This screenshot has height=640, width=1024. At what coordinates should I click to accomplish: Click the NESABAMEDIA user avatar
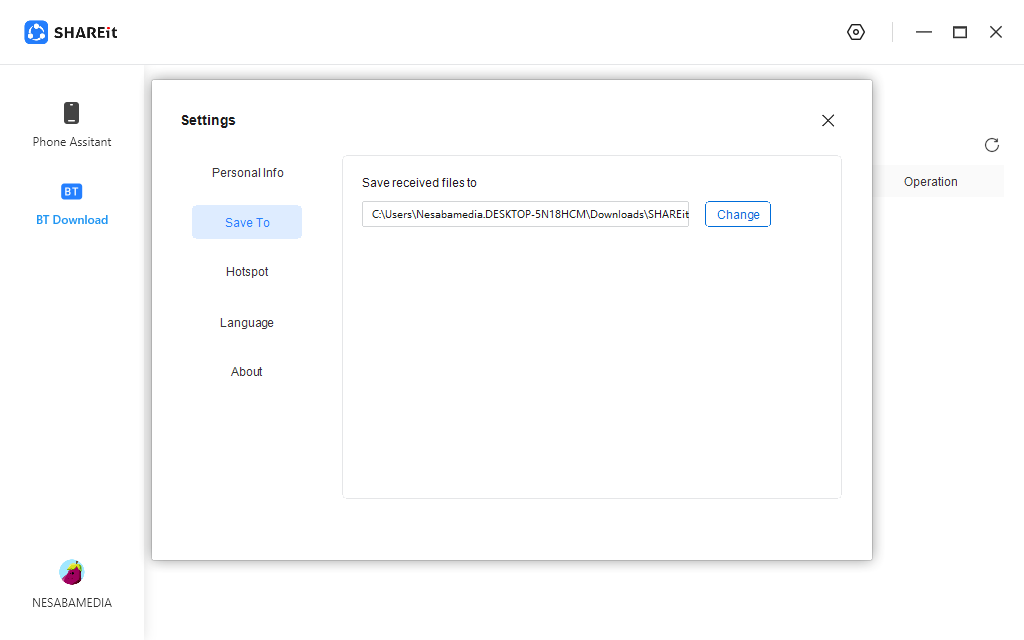(71, 572)
